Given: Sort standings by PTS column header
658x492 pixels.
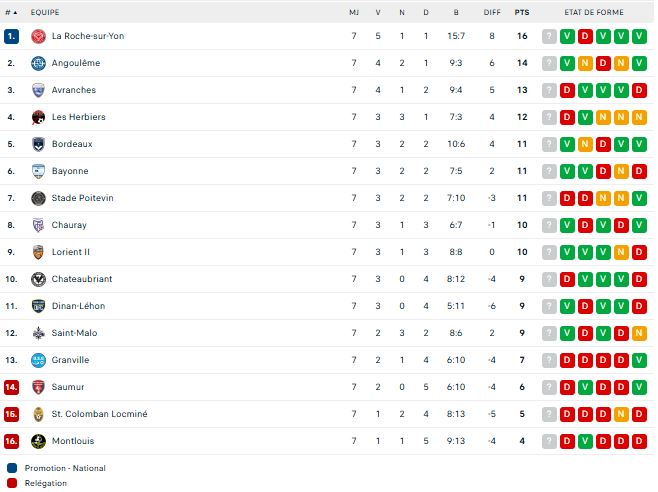Looking at the screenshot, I should click(522, 12).
